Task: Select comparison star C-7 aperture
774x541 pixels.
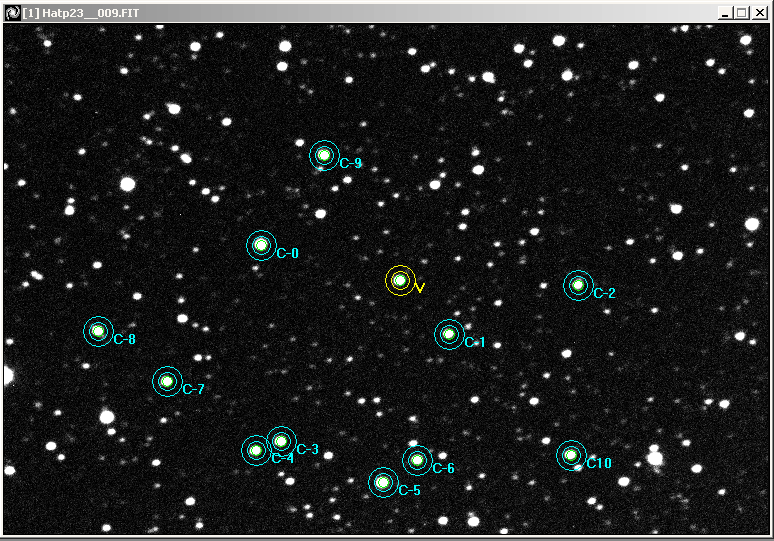Action: coord(167,381)
